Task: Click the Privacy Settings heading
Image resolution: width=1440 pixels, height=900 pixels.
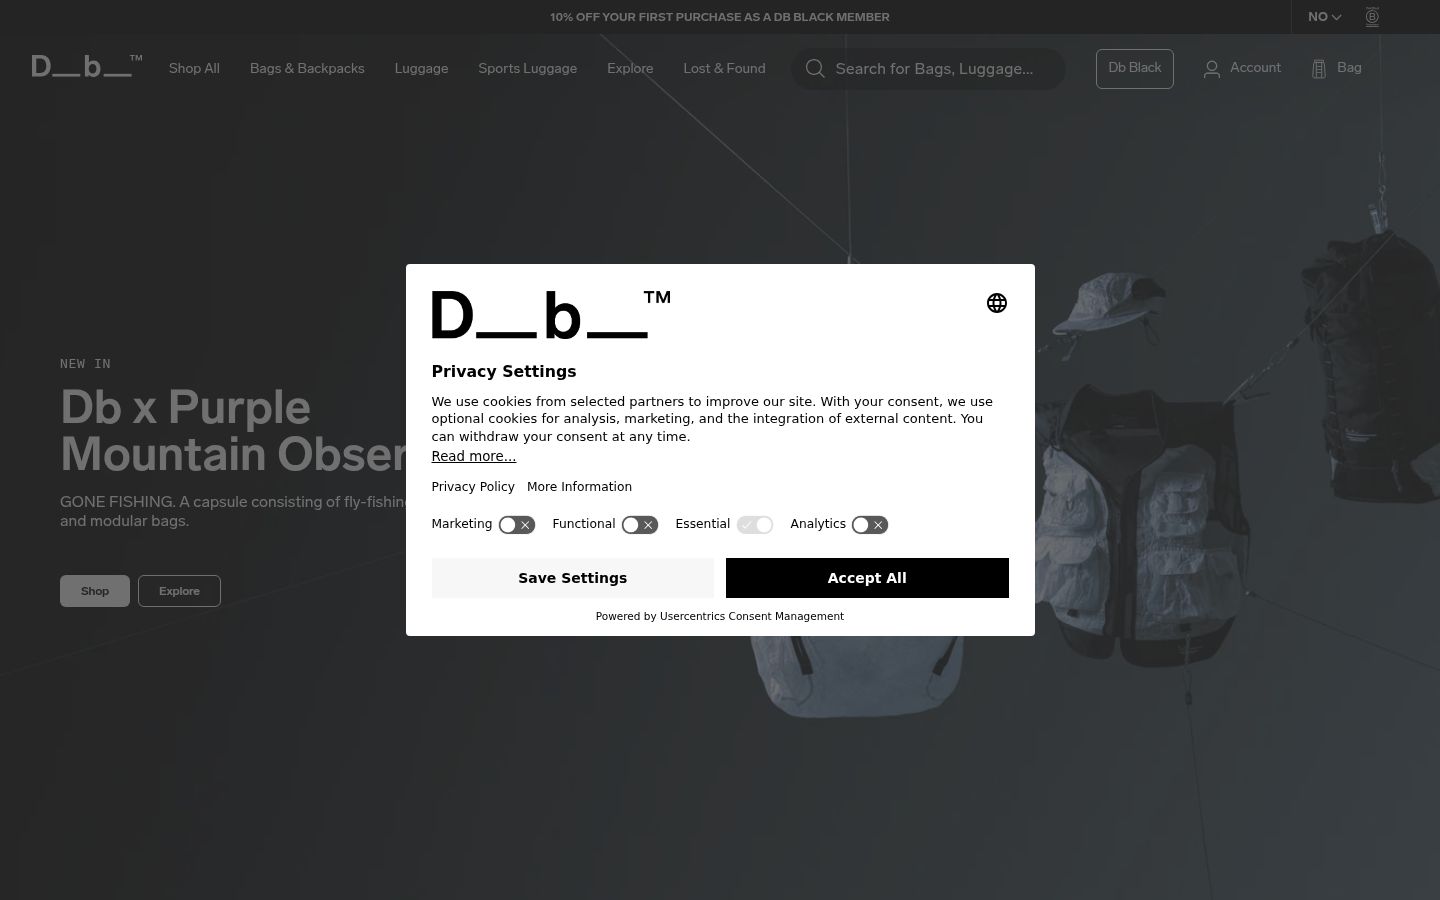Action: (x=504, y=371)
